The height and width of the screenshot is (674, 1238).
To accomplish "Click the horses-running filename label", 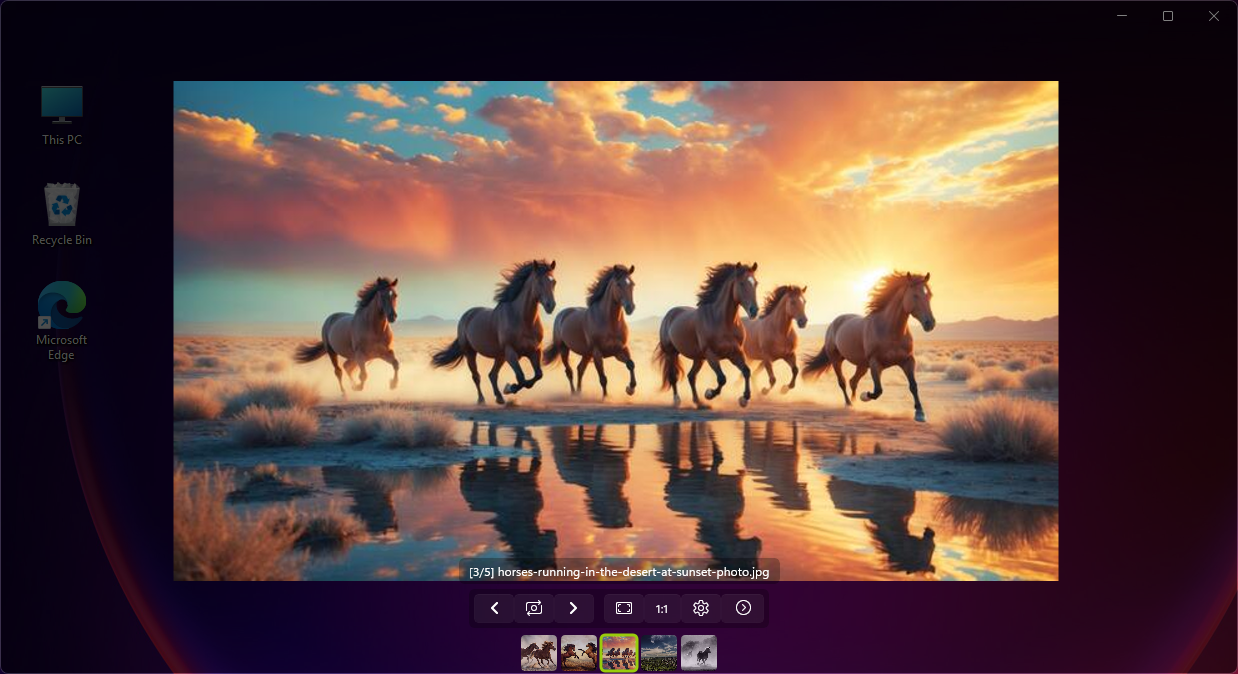I will [x=617, y=571].
